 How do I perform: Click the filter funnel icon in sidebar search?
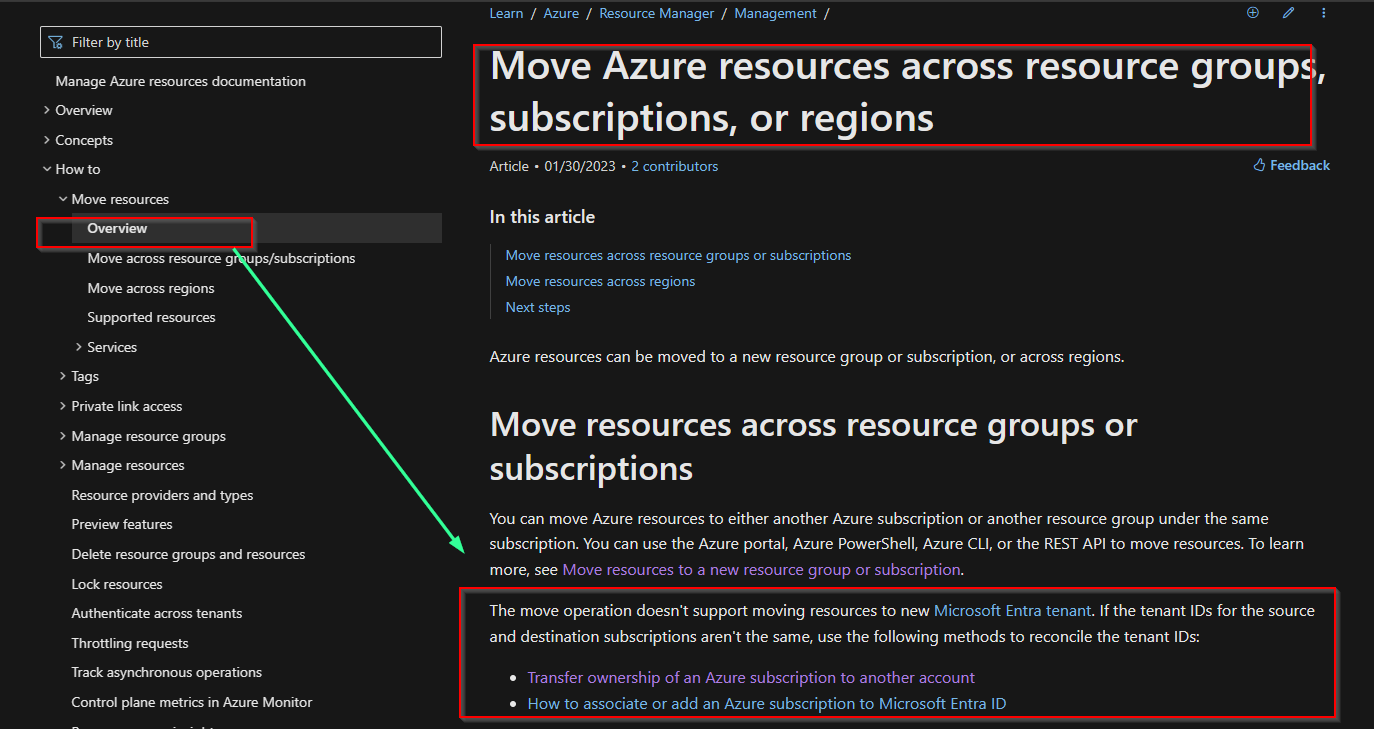(x=56, y=41)
